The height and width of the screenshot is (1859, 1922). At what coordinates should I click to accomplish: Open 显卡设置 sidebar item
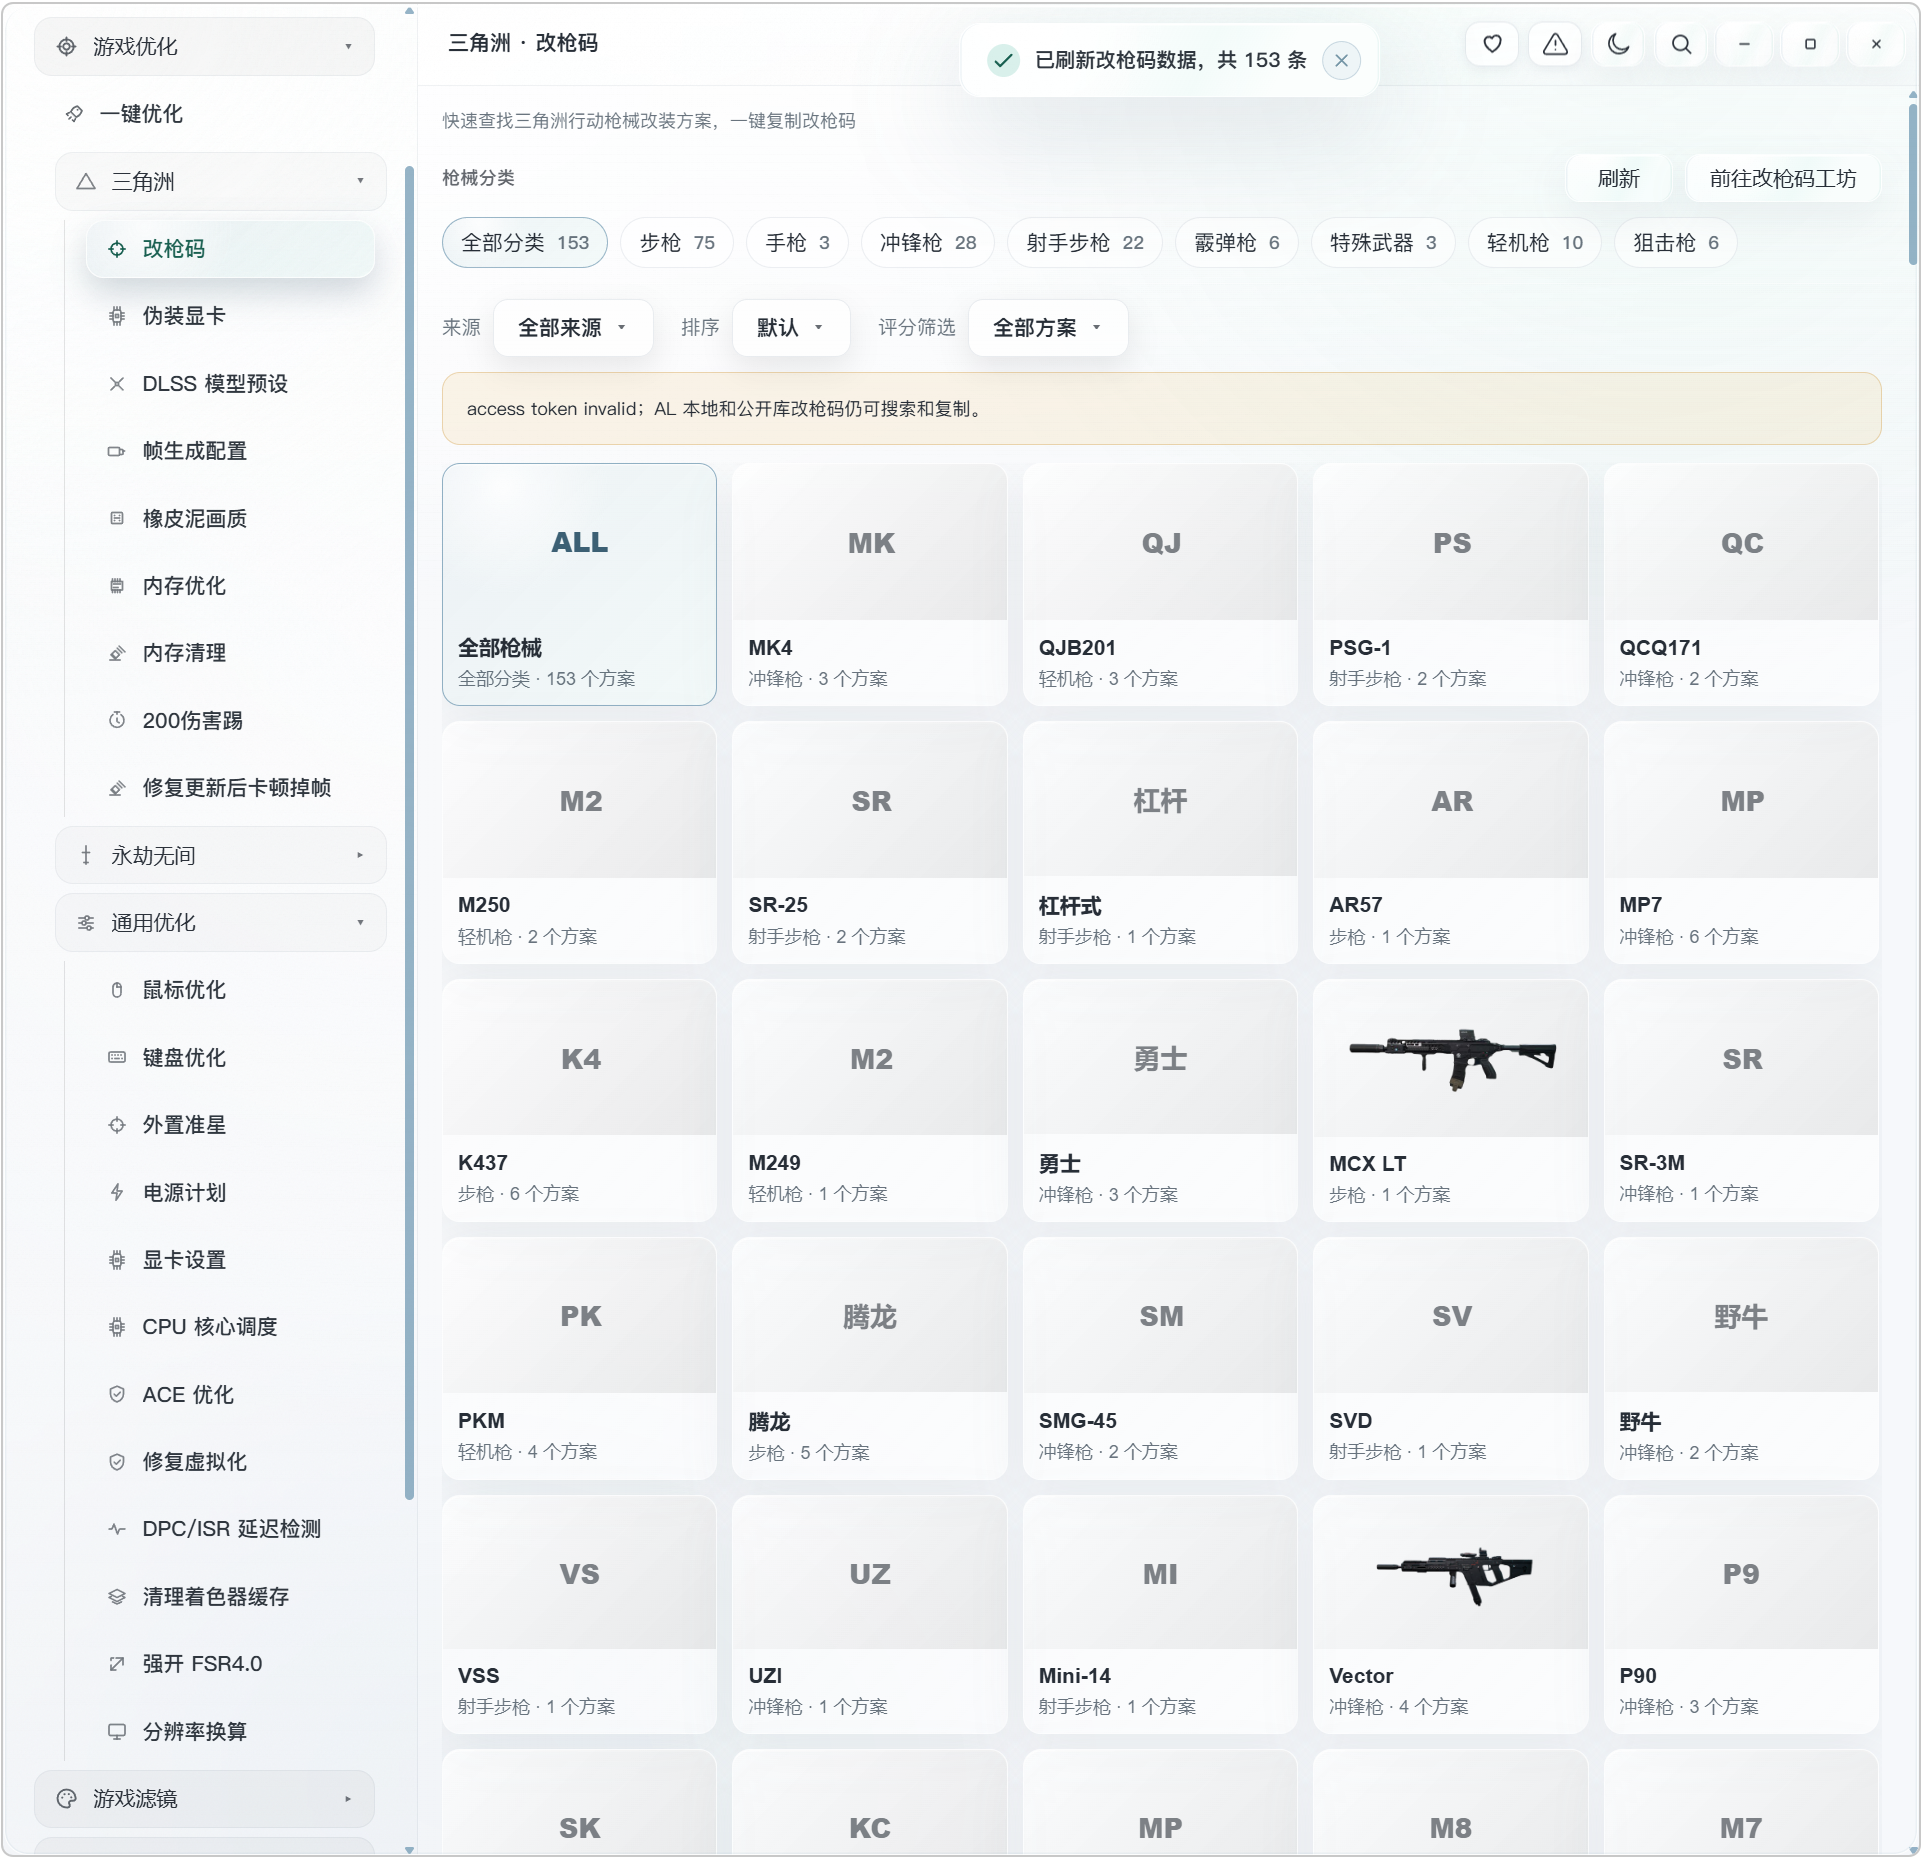point(230,1260)
